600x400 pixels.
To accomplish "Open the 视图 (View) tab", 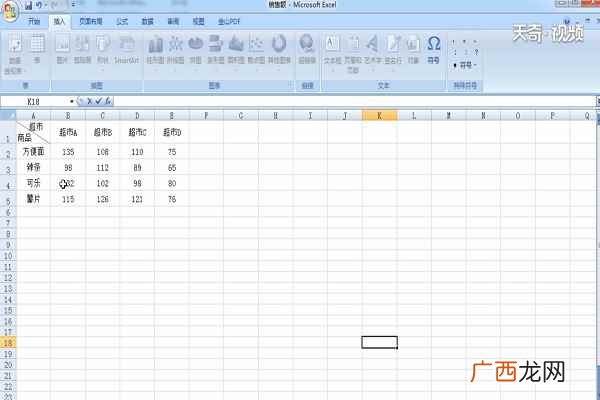I will coord(198,21).
